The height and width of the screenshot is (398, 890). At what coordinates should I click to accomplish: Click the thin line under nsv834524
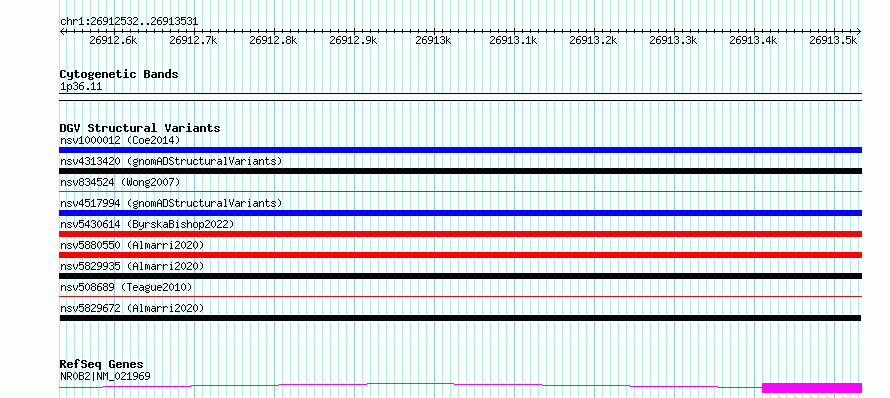click(460, 191)
